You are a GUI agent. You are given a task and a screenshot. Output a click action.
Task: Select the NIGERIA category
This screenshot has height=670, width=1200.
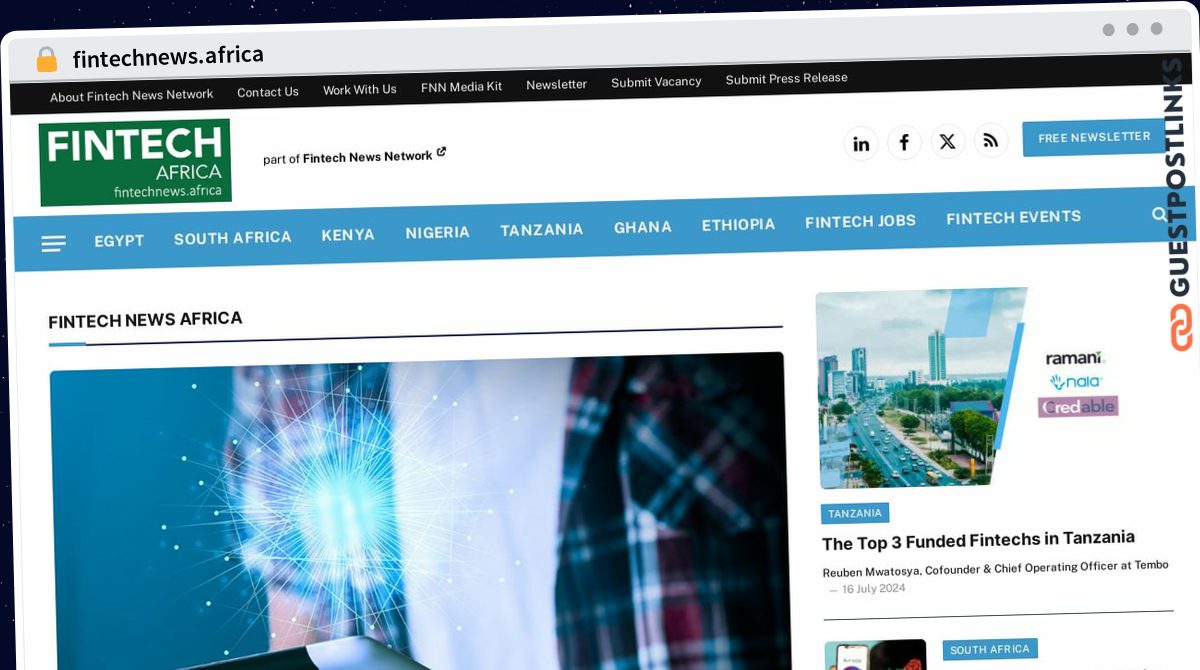point(437,233)
